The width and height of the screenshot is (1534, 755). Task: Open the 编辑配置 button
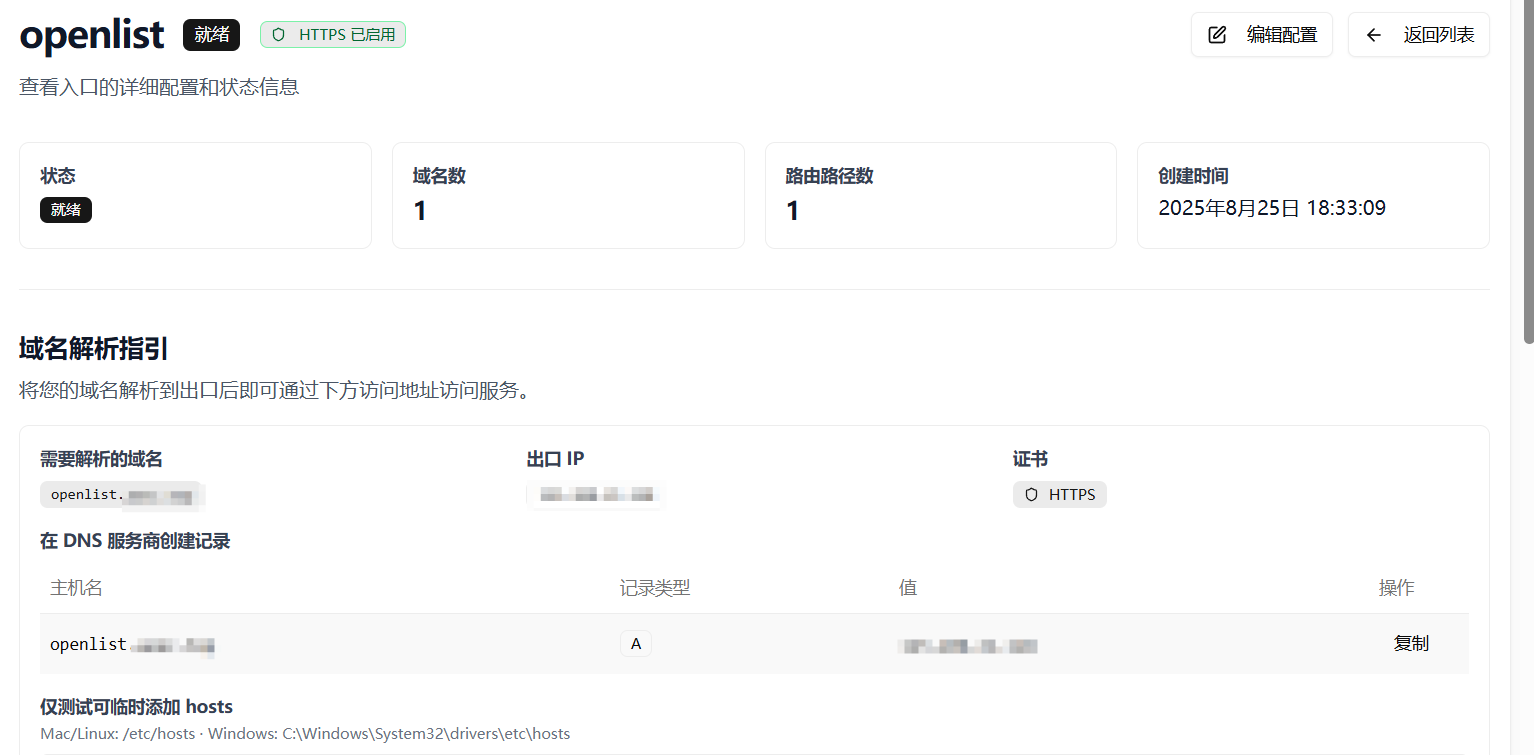(1261, 35)
